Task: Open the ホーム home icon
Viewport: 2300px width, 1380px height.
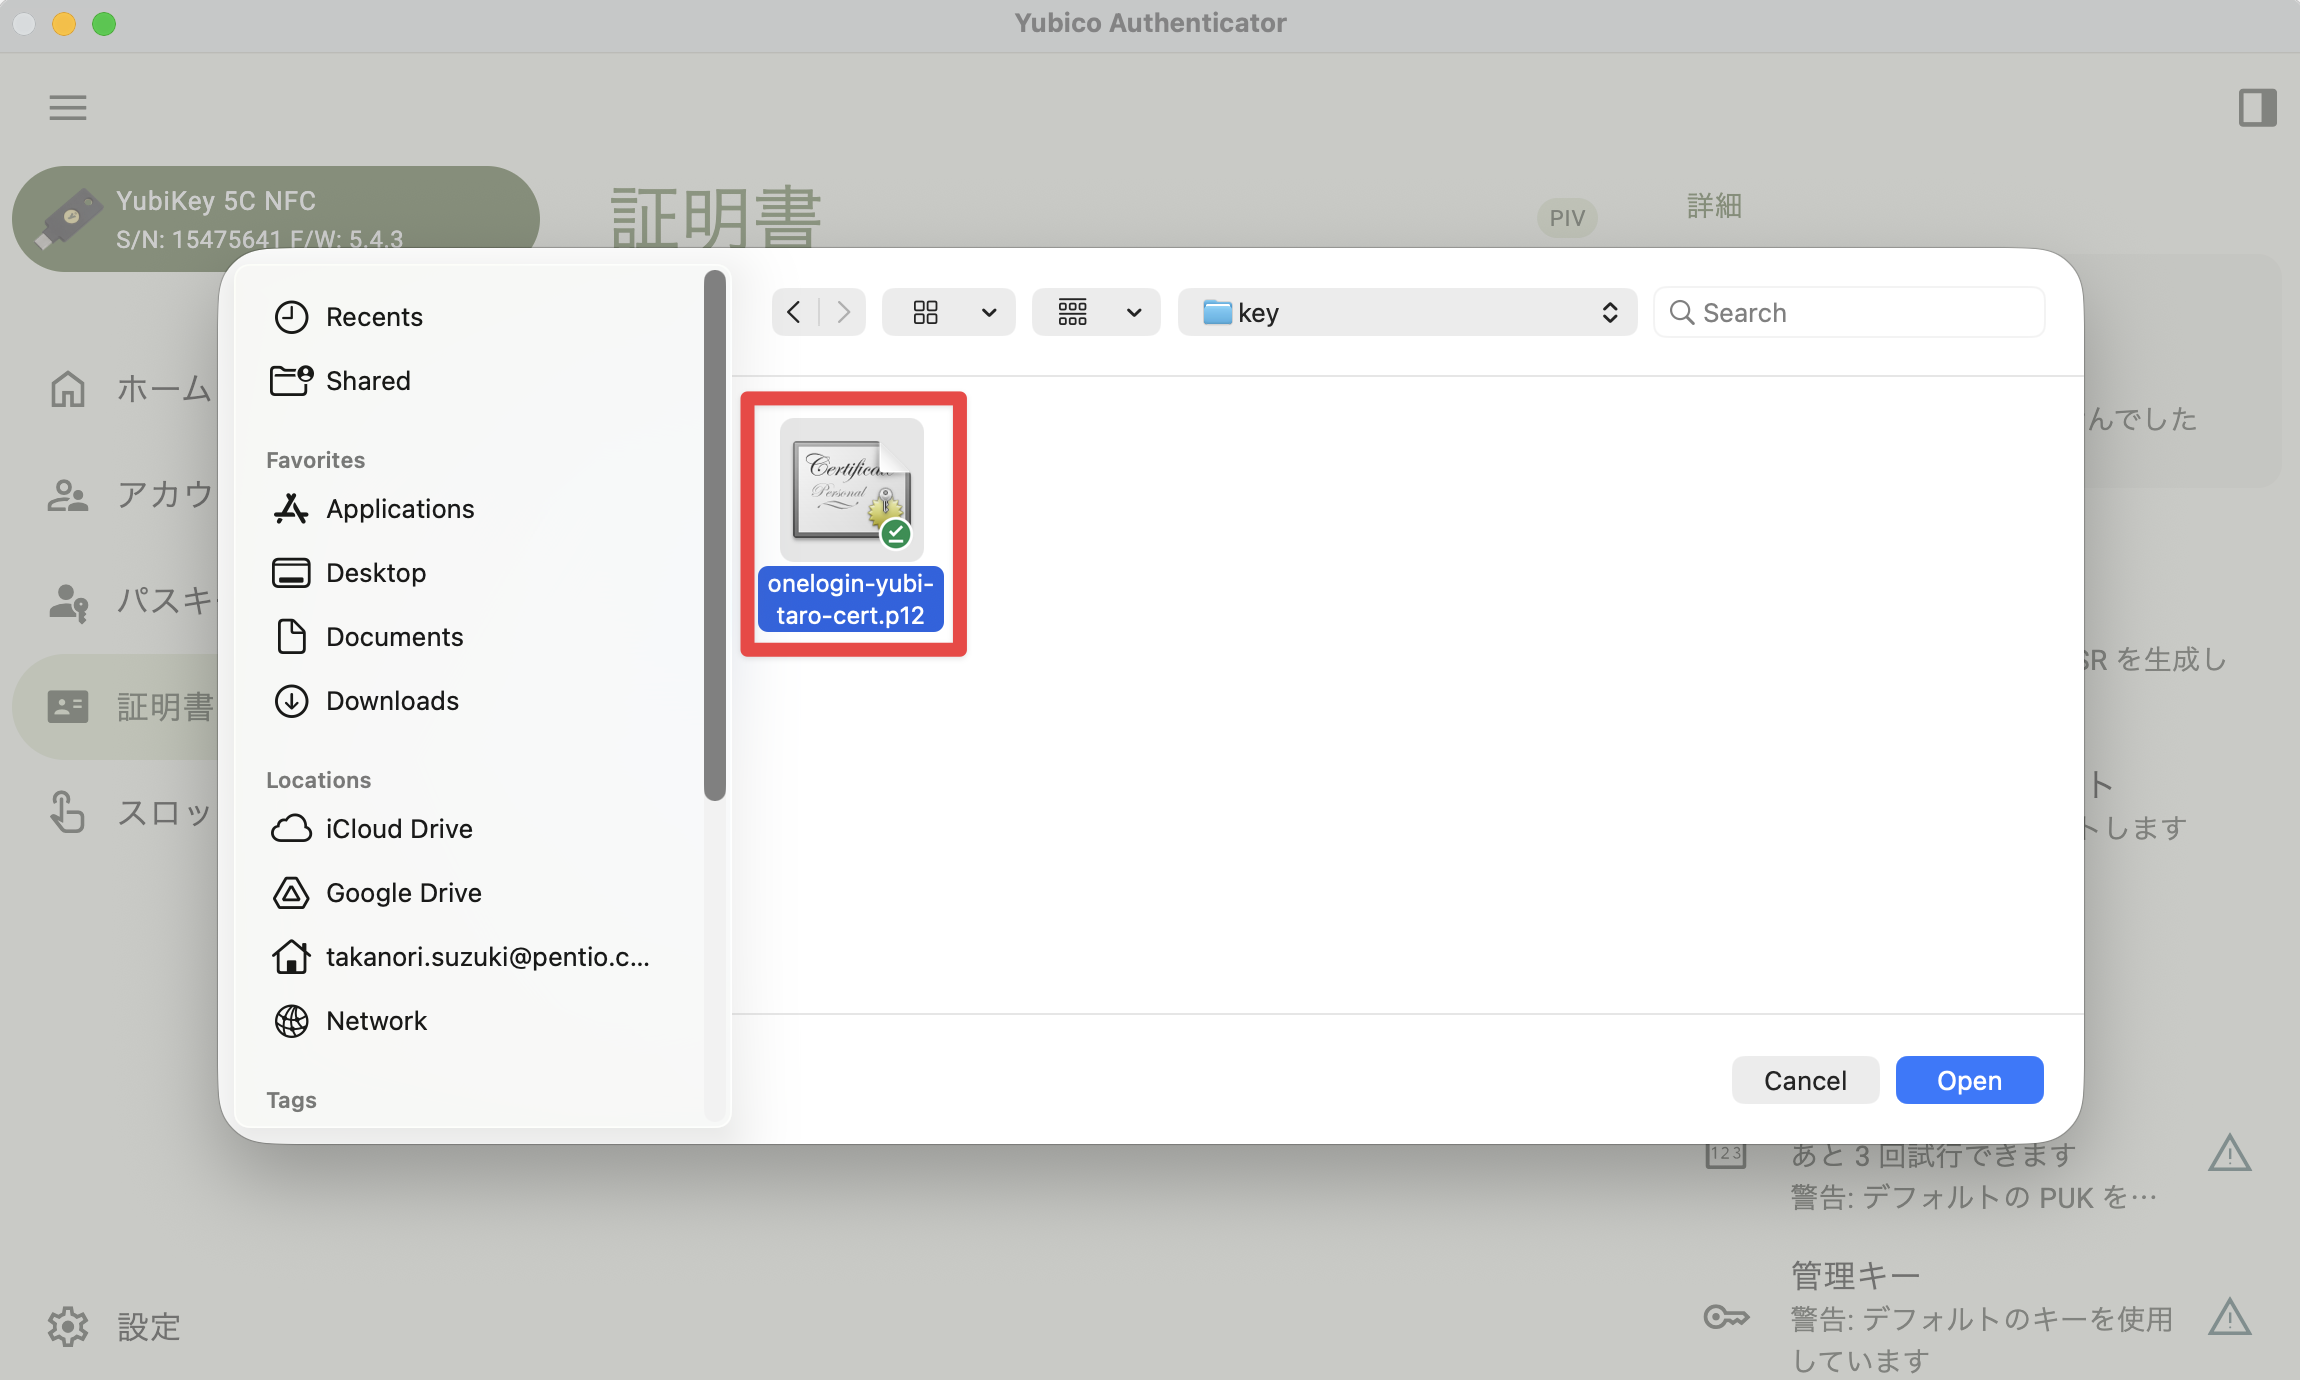Action: pyautogui.click(x=68, y=389)
